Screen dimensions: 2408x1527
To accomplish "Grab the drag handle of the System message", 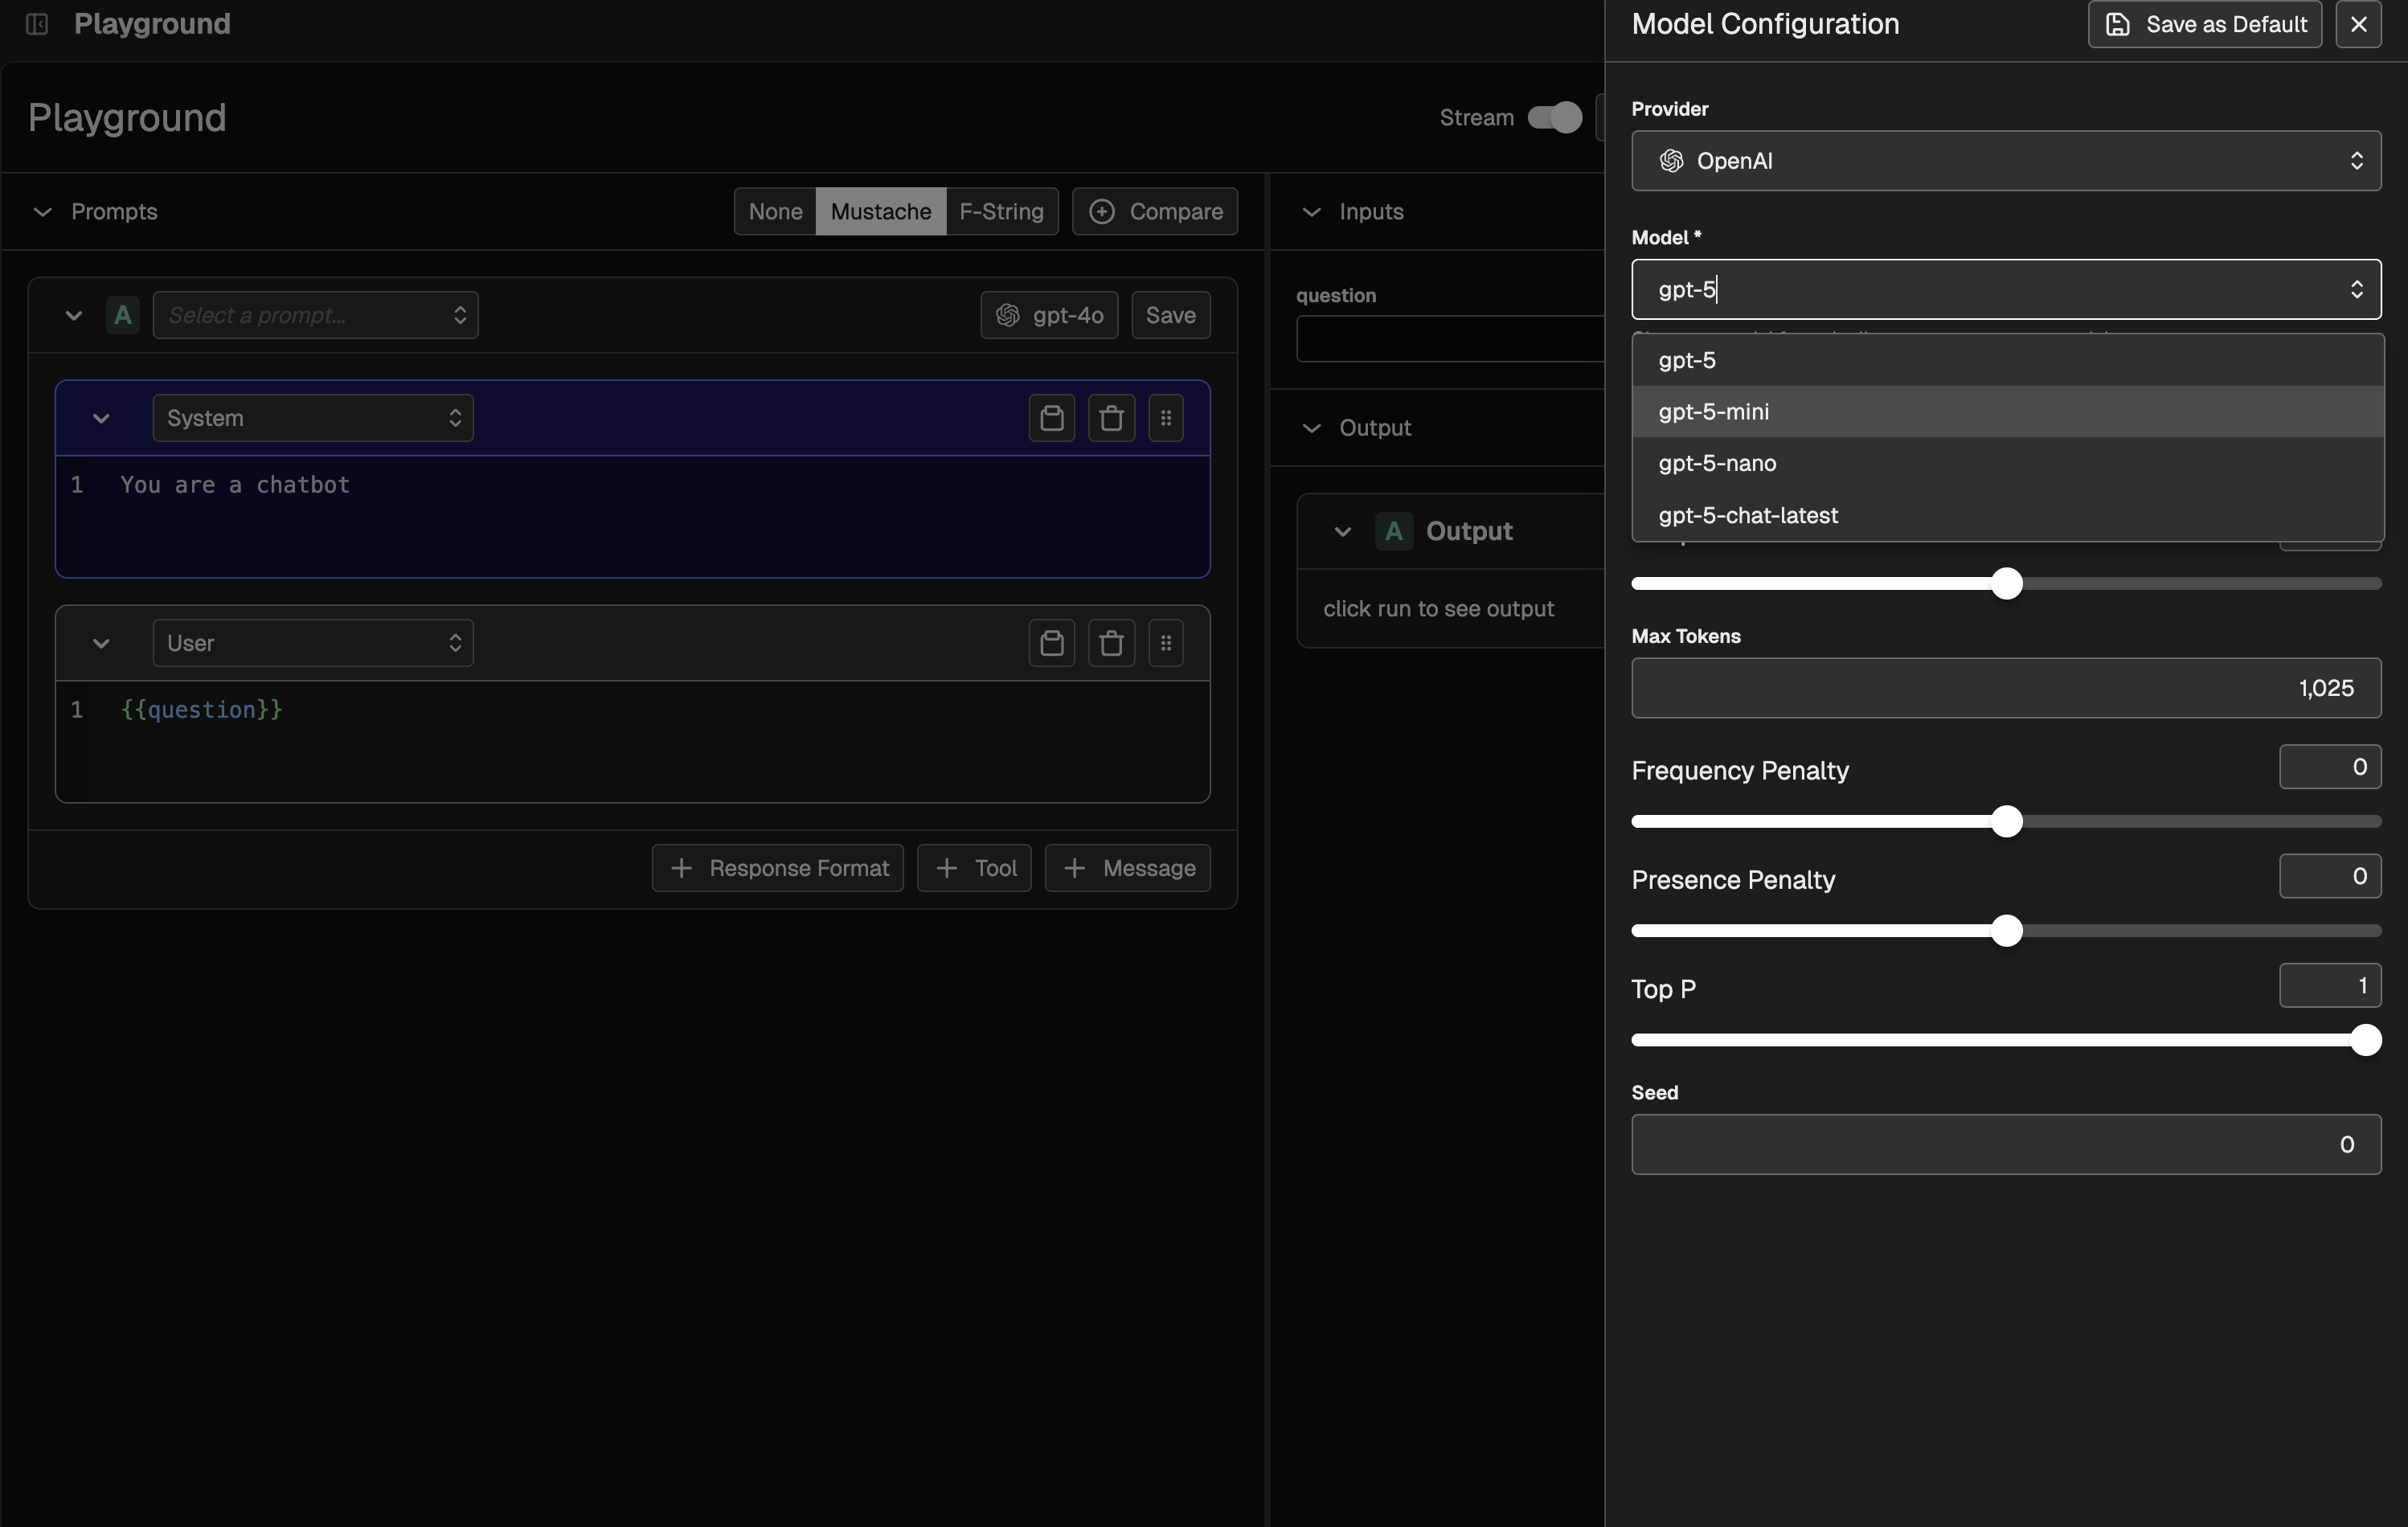I will (1166, 418).
